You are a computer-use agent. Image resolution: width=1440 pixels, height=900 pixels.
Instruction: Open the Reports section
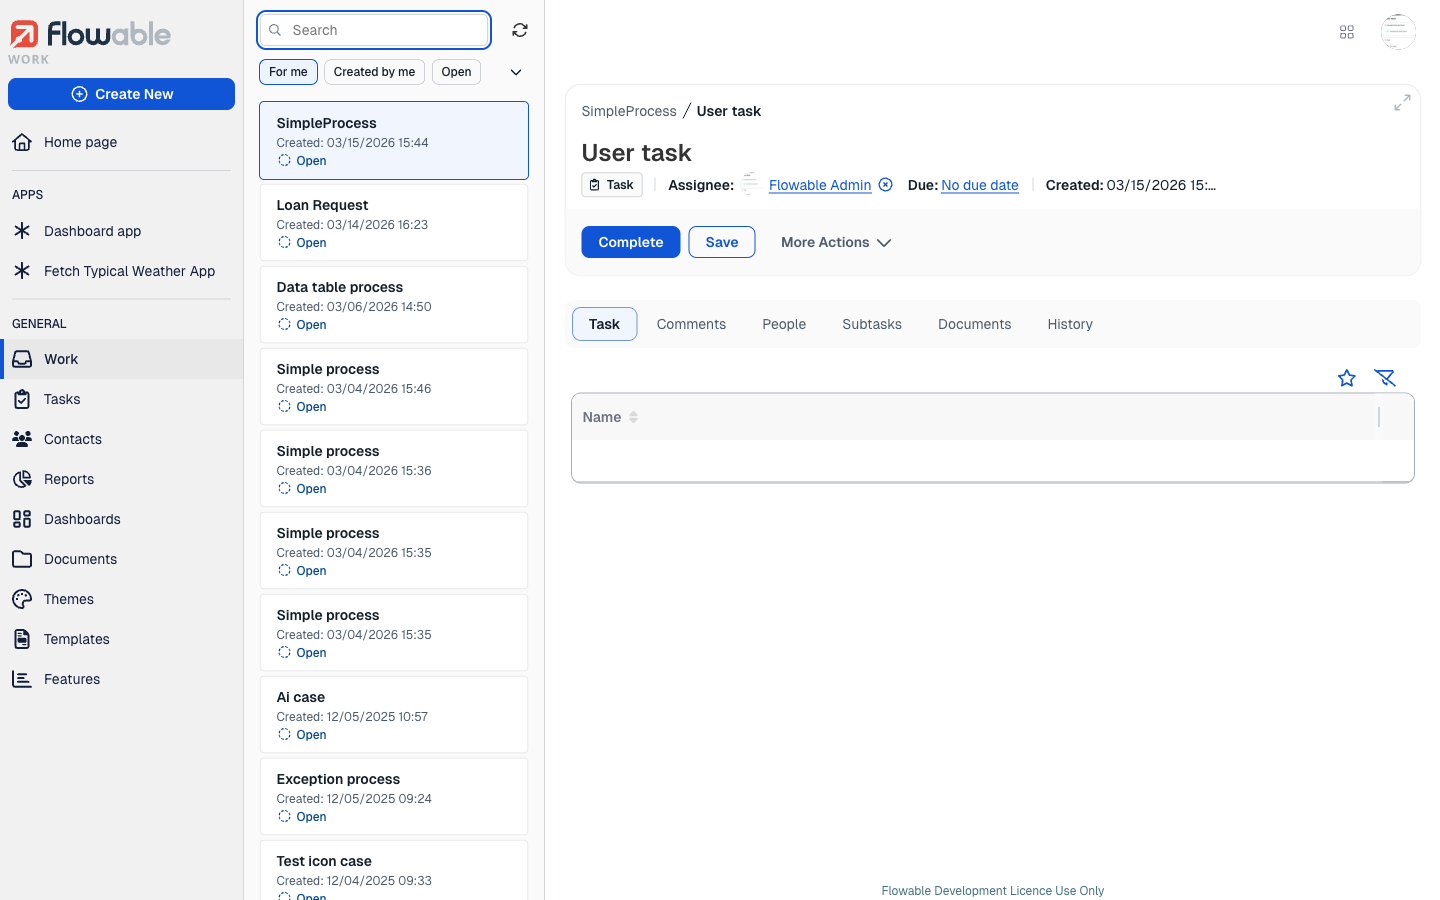coord(71,479)
